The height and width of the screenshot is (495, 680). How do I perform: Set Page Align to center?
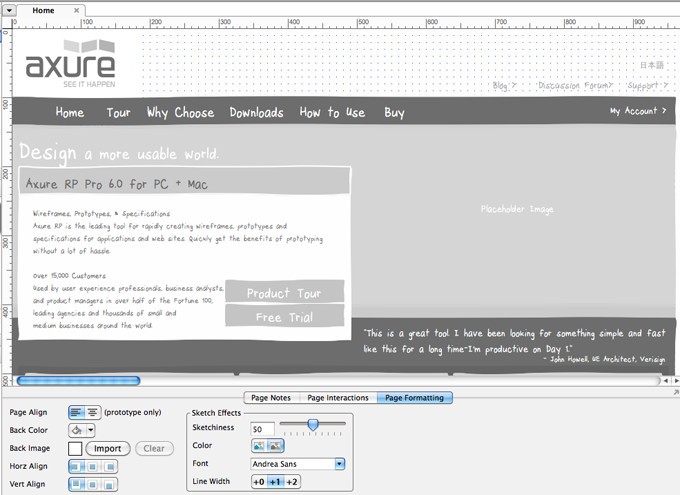pyautogui.click(x=92, y=412)
